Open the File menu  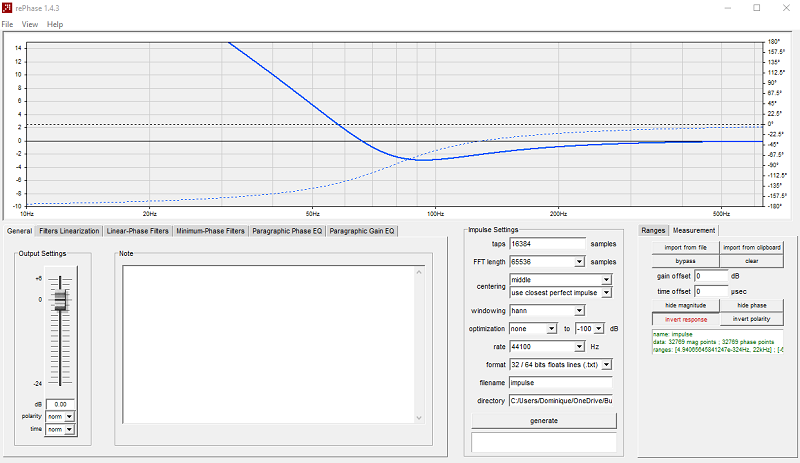pyautogui.click(x=7, y=24)
